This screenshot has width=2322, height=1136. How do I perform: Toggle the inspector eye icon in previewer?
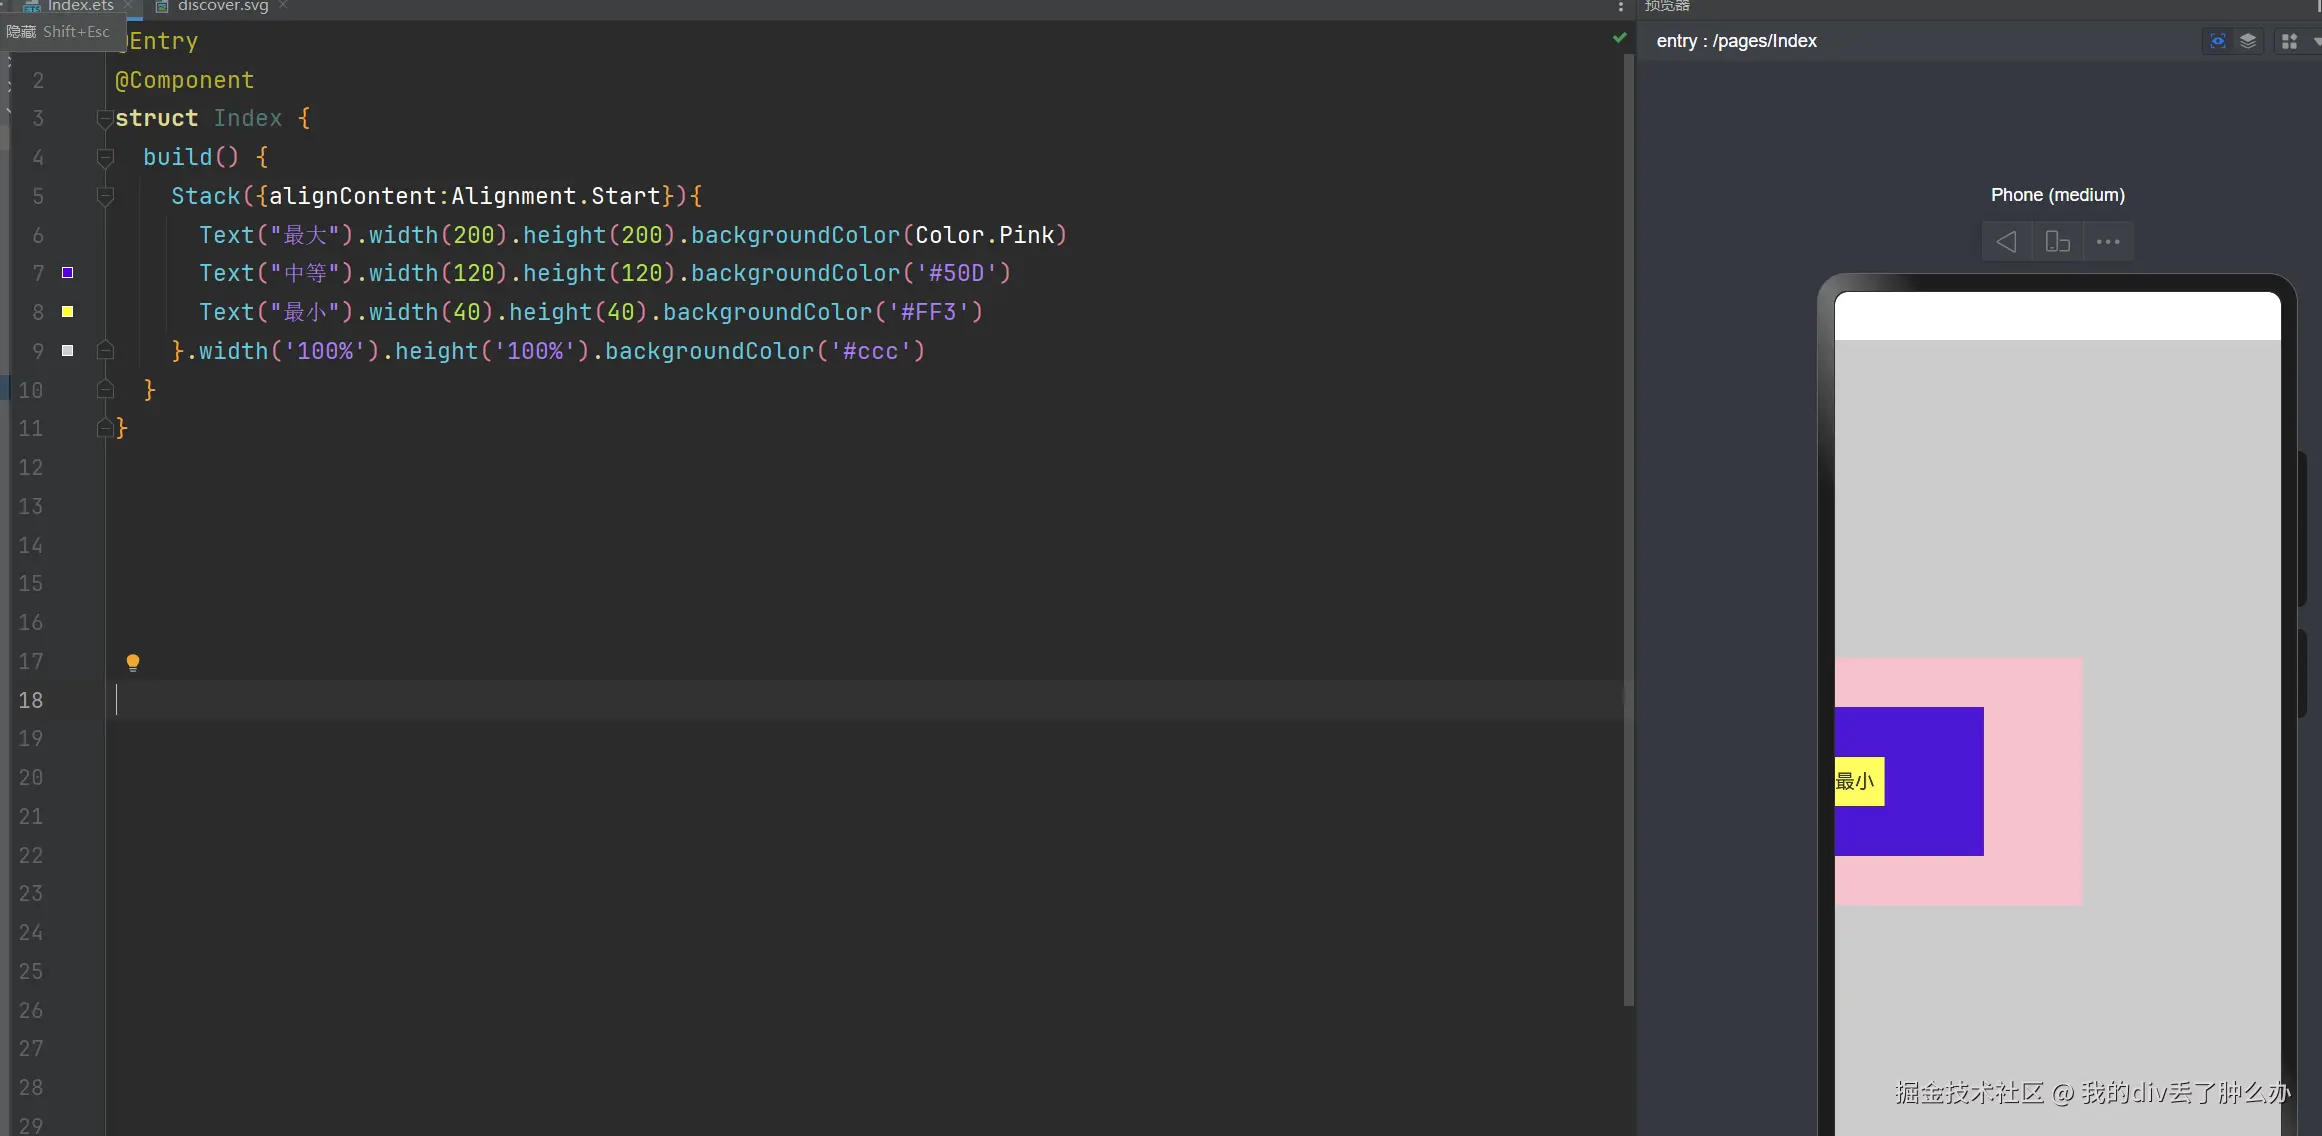2217,41
